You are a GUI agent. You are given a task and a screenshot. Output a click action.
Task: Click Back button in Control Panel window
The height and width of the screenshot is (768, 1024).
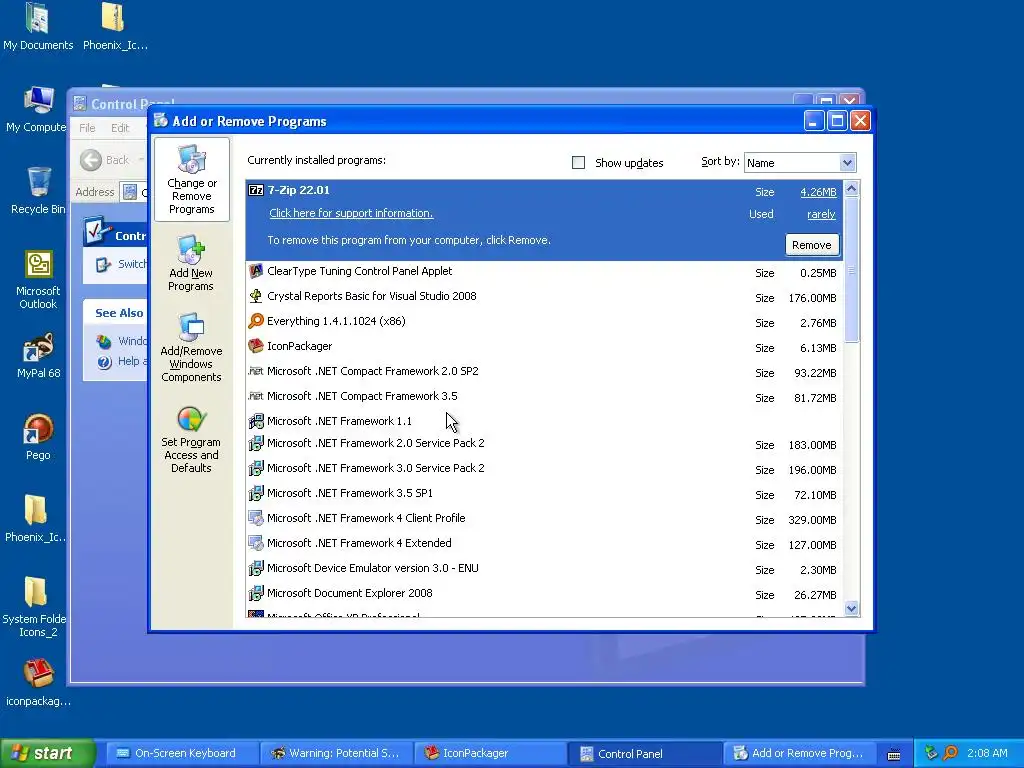(104, 160)
